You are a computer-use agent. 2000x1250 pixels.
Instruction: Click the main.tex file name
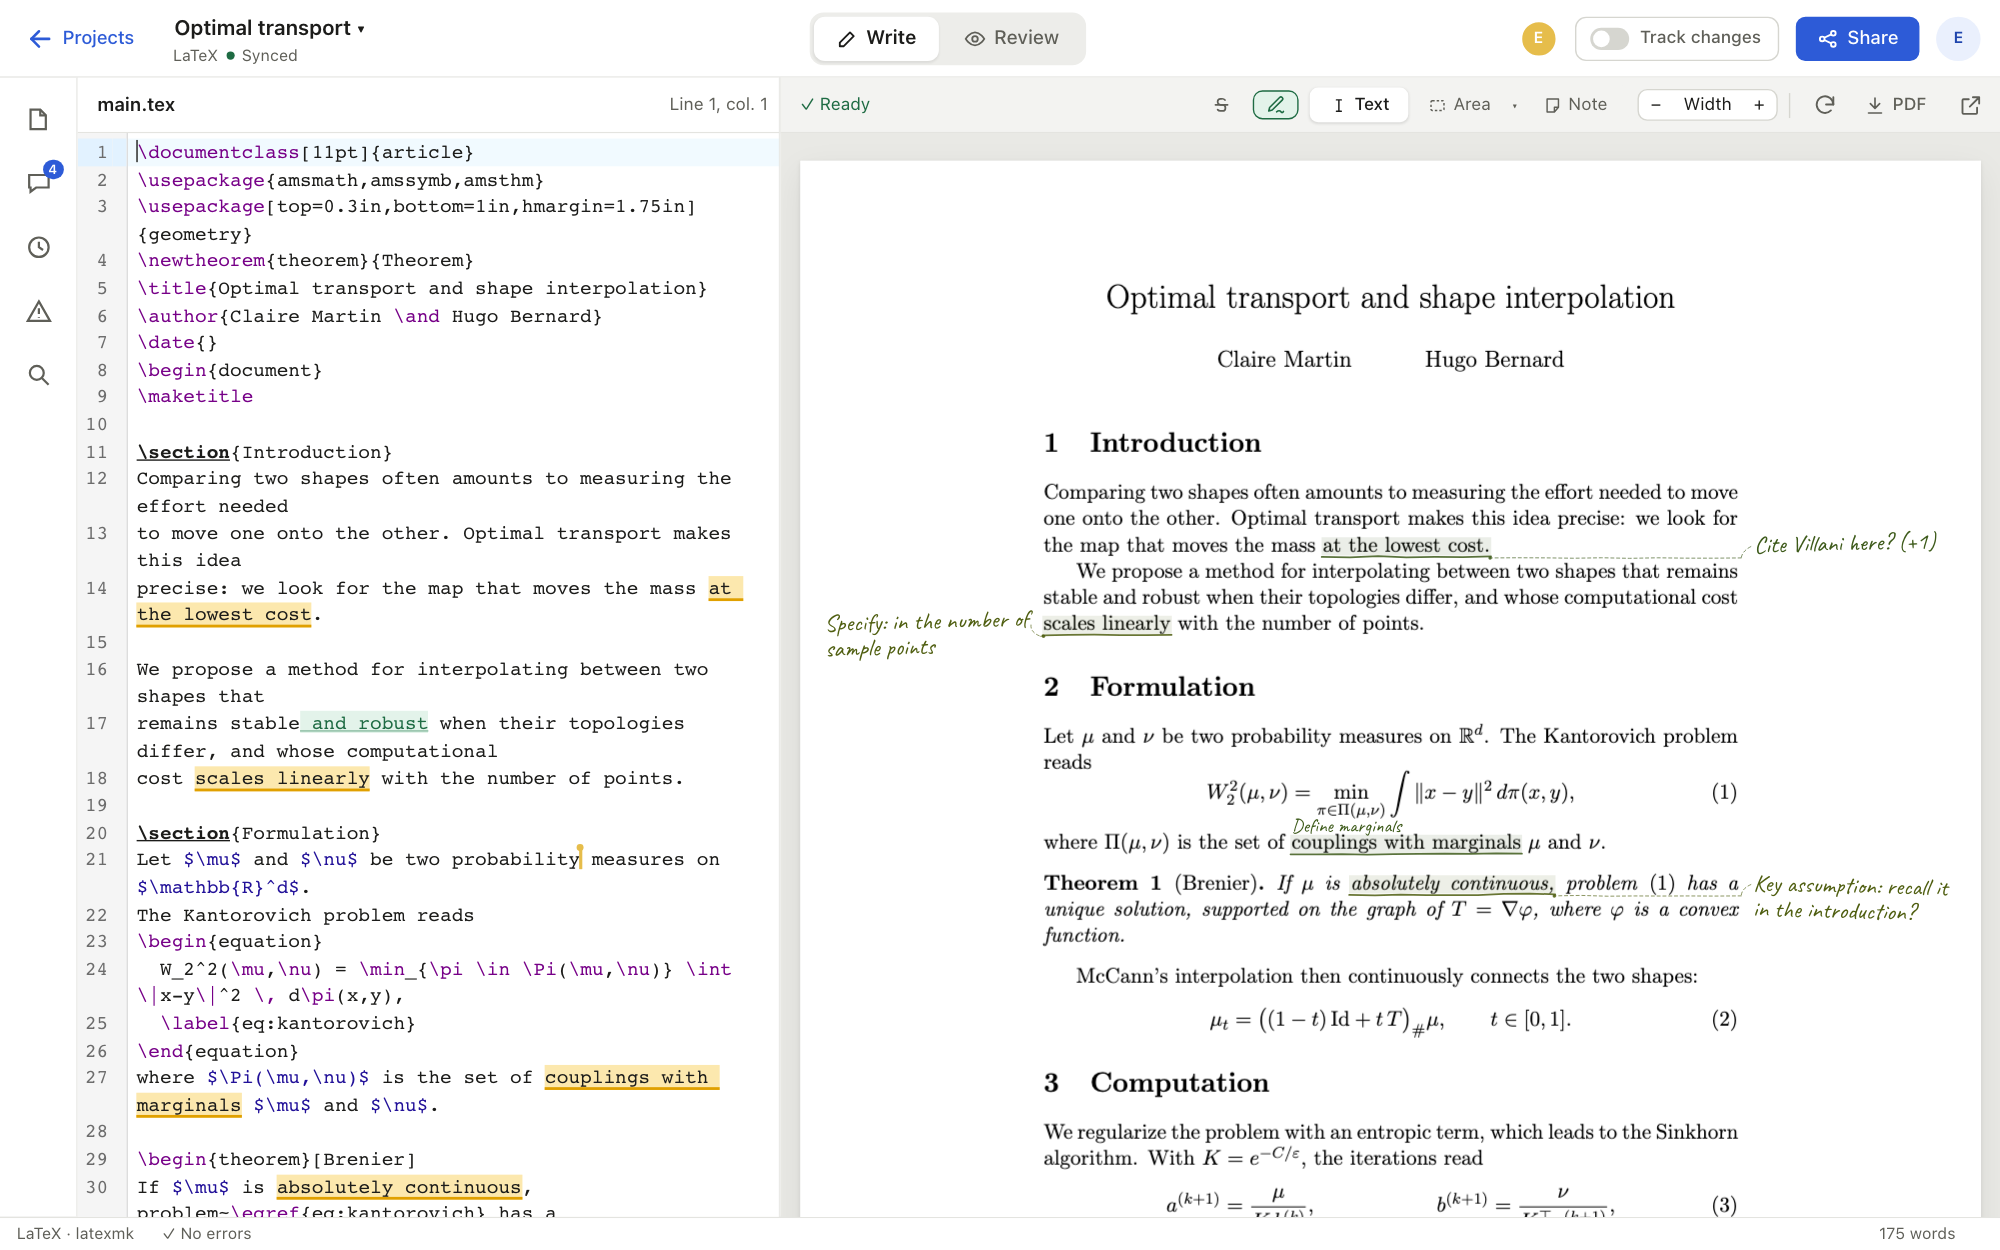point(136,105)
